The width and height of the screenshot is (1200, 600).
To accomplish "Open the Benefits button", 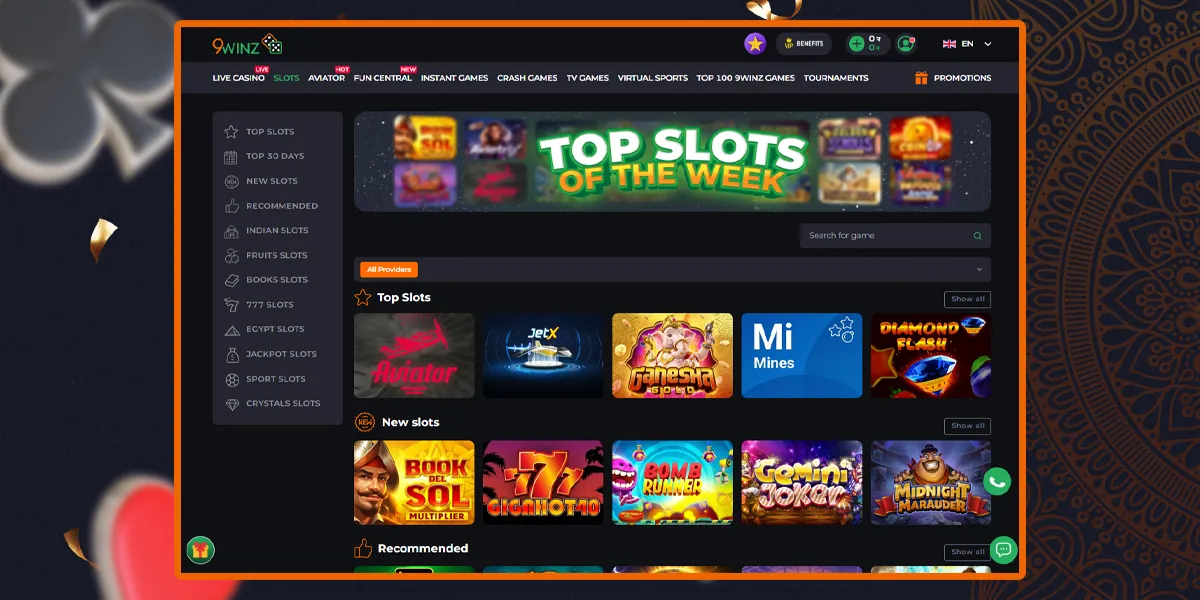I will tap(804, 44).
